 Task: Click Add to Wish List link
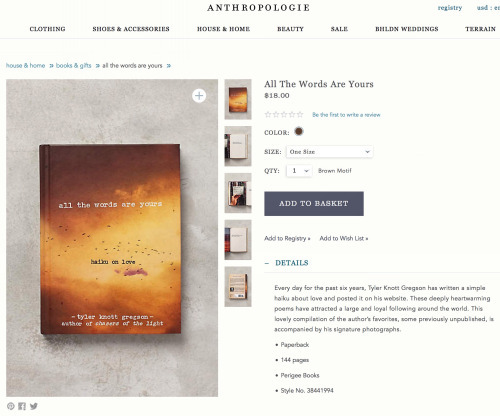[x=344, y=238]
